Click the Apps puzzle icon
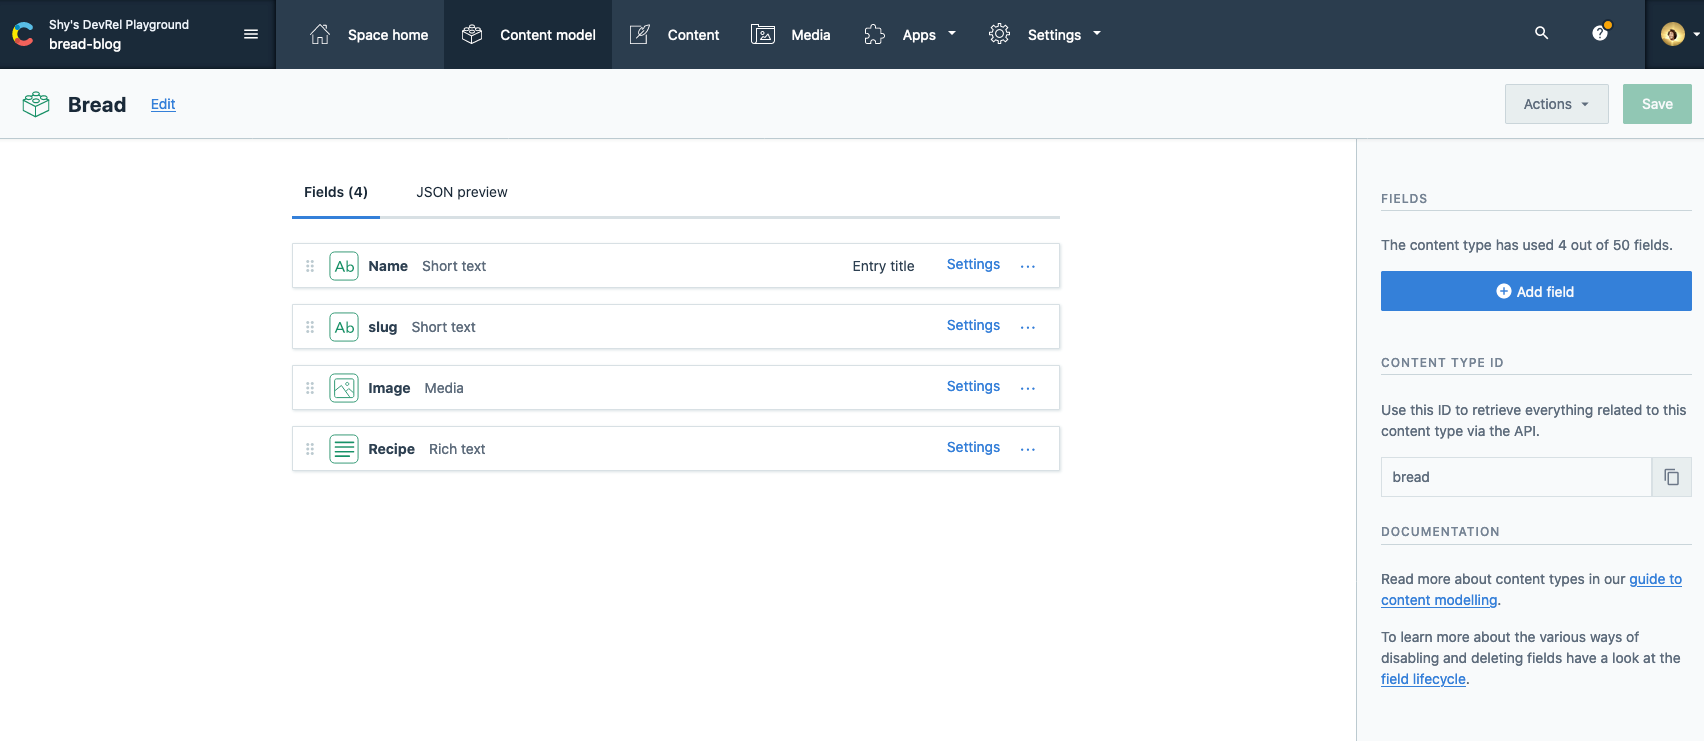Viewport: 1704px width, 741px height. [x=875, y=34]
